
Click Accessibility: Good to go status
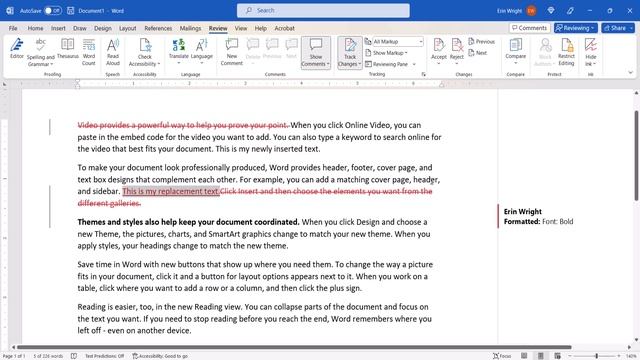(160, 356)
